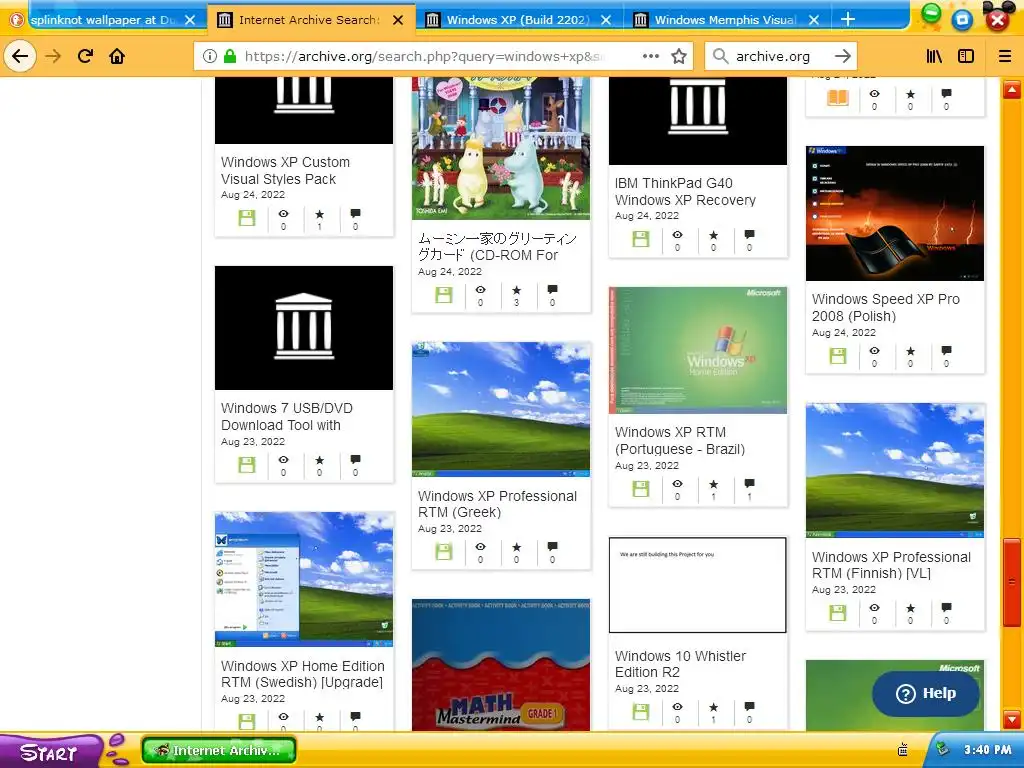Open Windows 7 USB/DVD Download Tool link

click(287, 417)
